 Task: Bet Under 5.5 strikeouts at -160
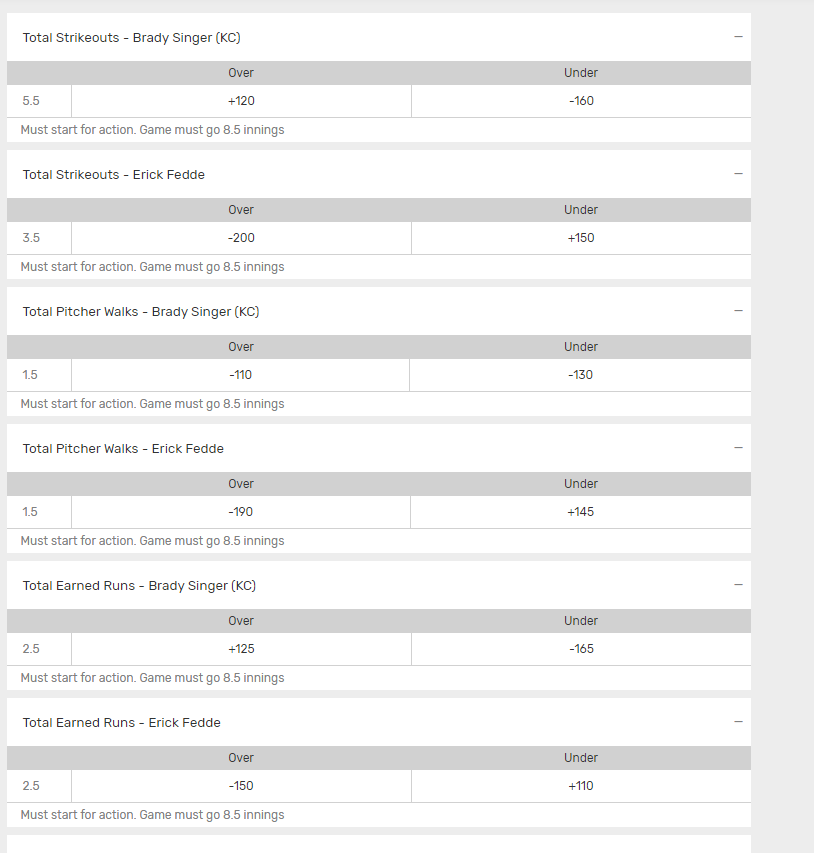point(581,101)
